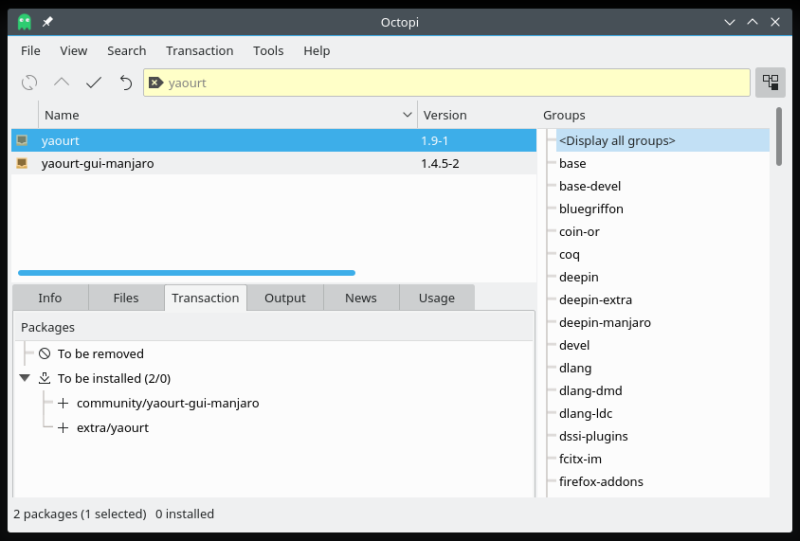Click the Name column sort arrow

(x=407, y=115)
